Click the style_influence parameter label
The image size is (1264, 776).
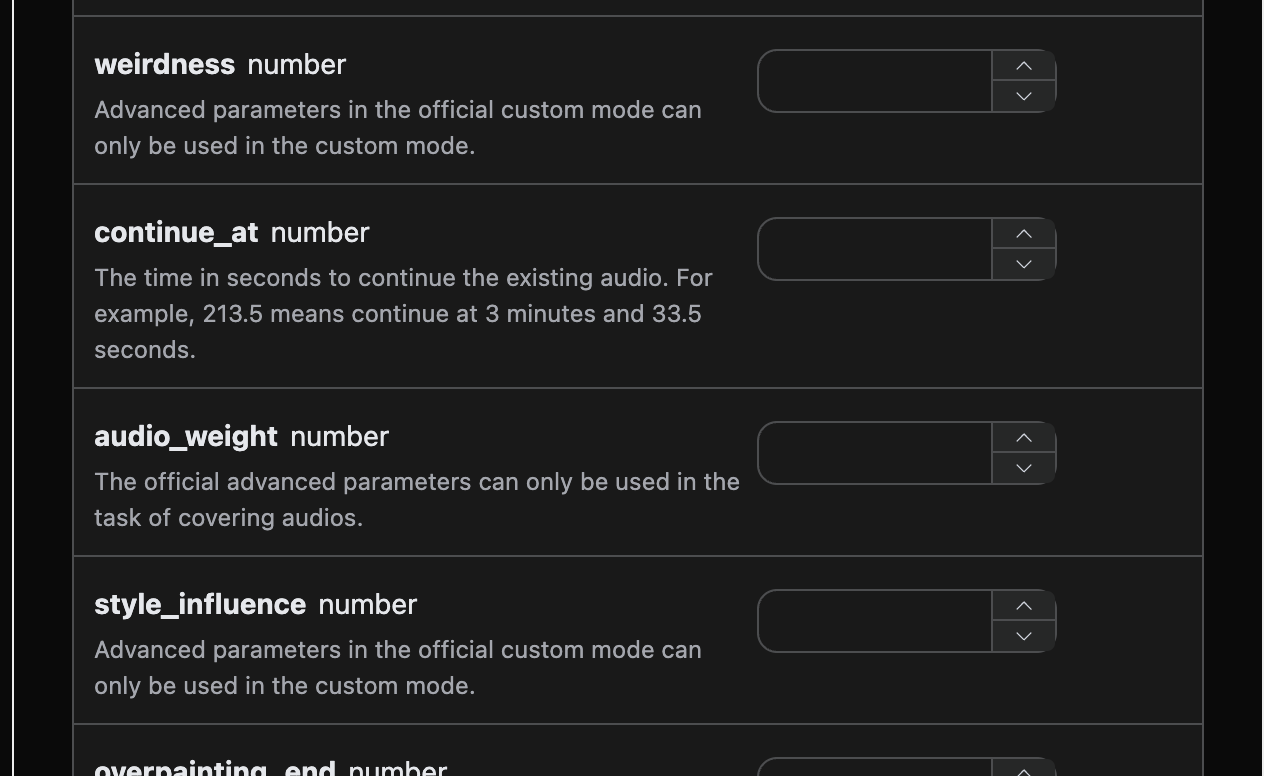point(200,605)
